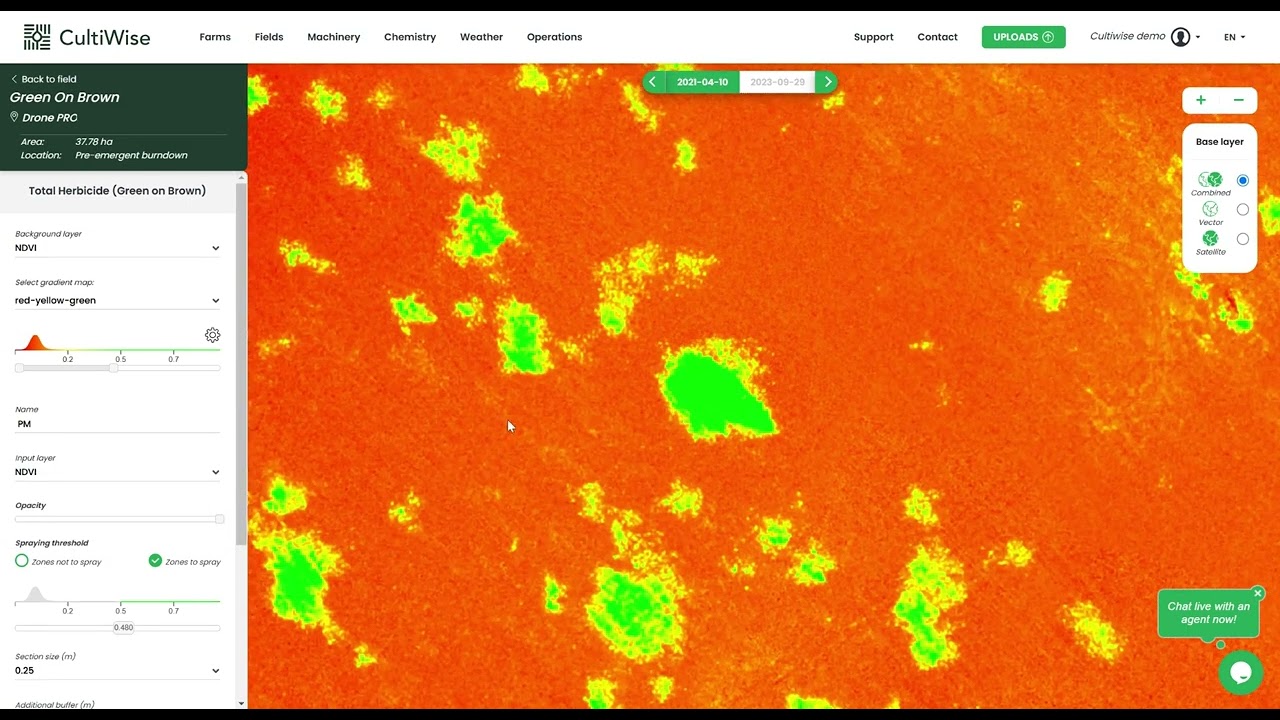Image resolution: width=1280 pixels, height=720 pixels.
Task: Go Back to field
Action: pos(44,79)
